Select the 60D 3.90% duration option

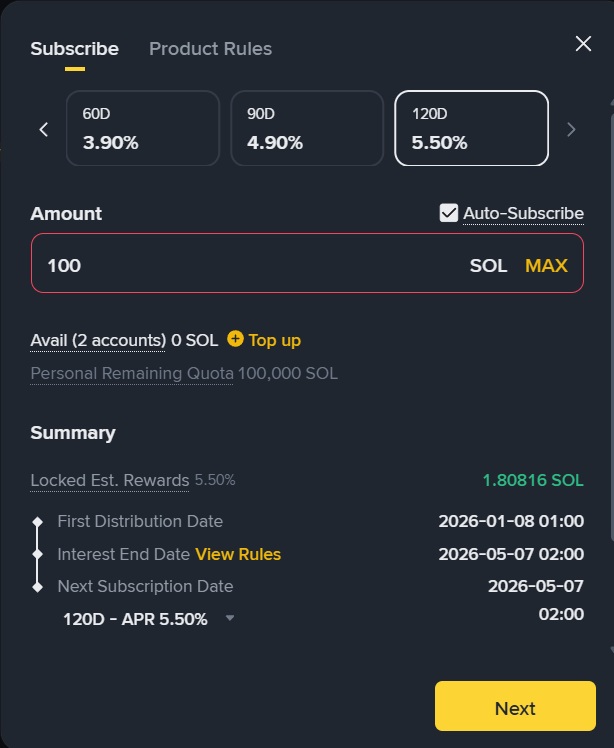[x=142, y=128]
